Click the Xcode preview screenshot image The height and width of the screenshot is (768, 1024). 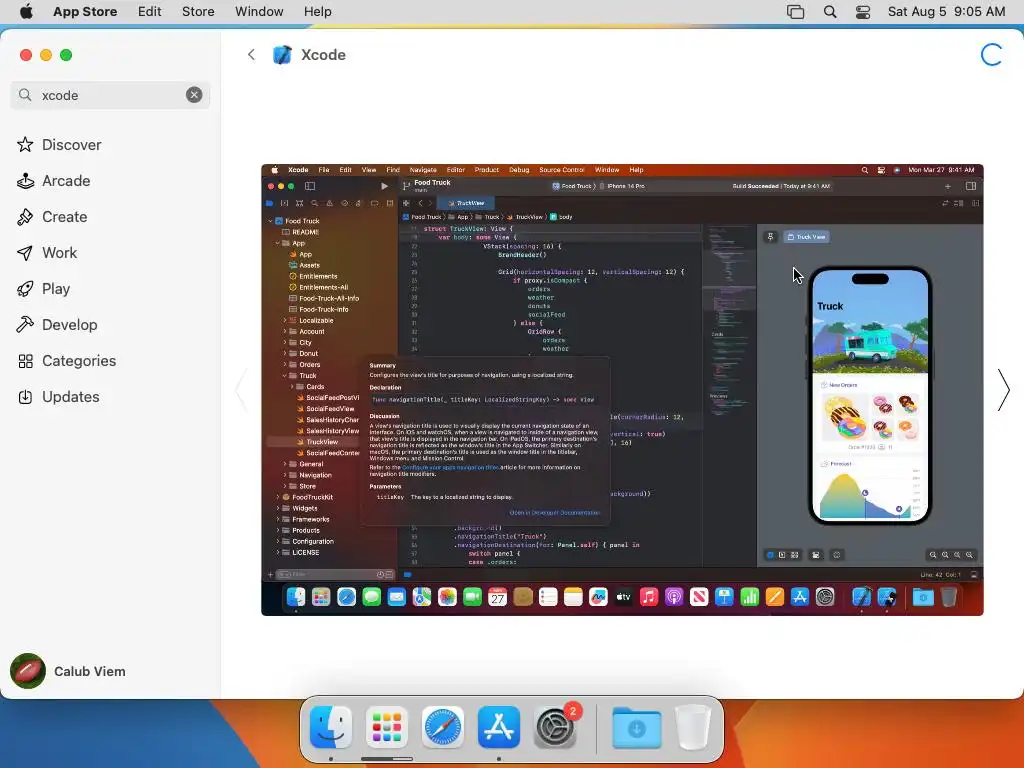pos(622,390)
